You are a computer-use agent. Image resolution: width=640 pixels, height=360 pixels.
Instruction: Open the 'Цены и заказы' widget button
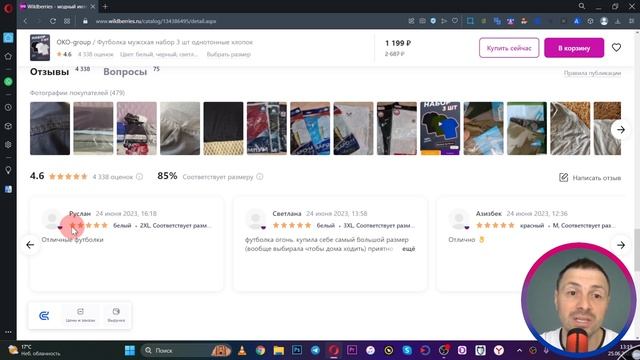coord(80,315)
